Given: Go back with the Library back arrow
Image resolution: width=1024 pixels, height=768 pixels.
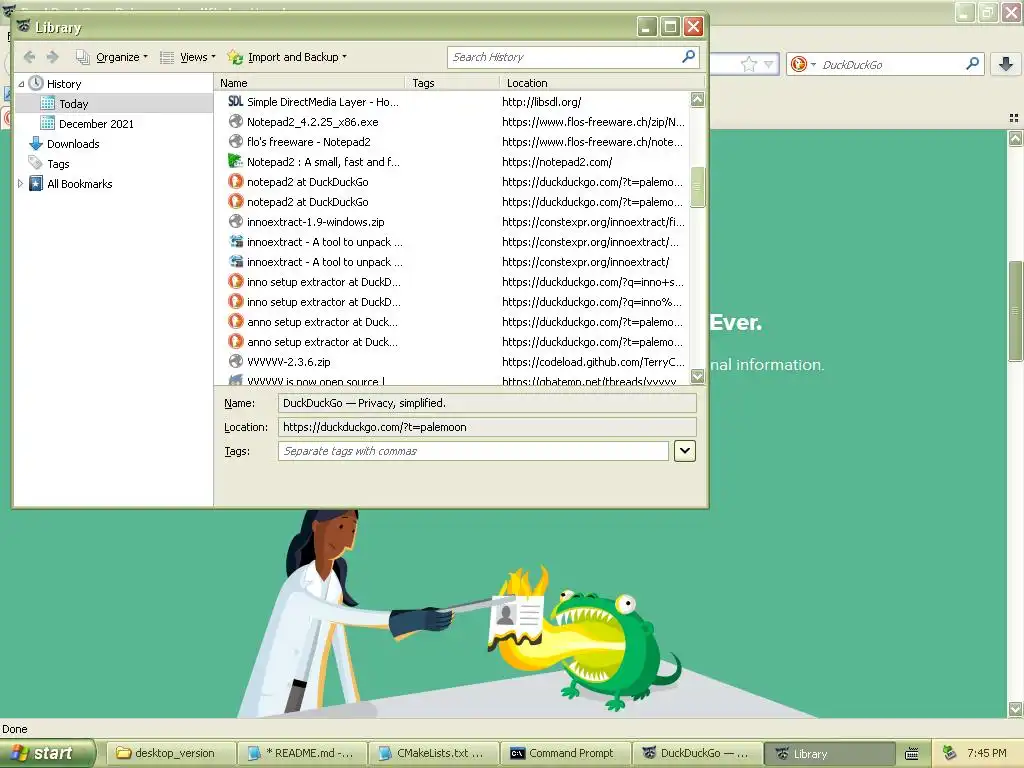Looking at the screenshot, I should click(x=29, y=57).
